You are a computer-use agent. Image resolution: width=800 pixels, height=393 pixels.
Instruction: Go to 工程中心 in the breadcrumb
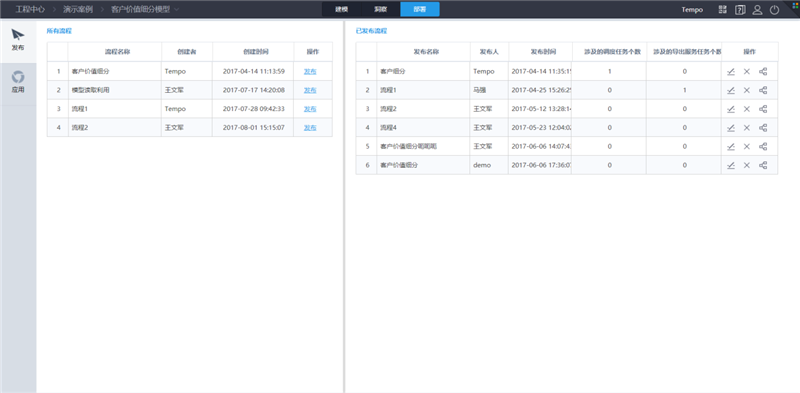tap(30, 10)
